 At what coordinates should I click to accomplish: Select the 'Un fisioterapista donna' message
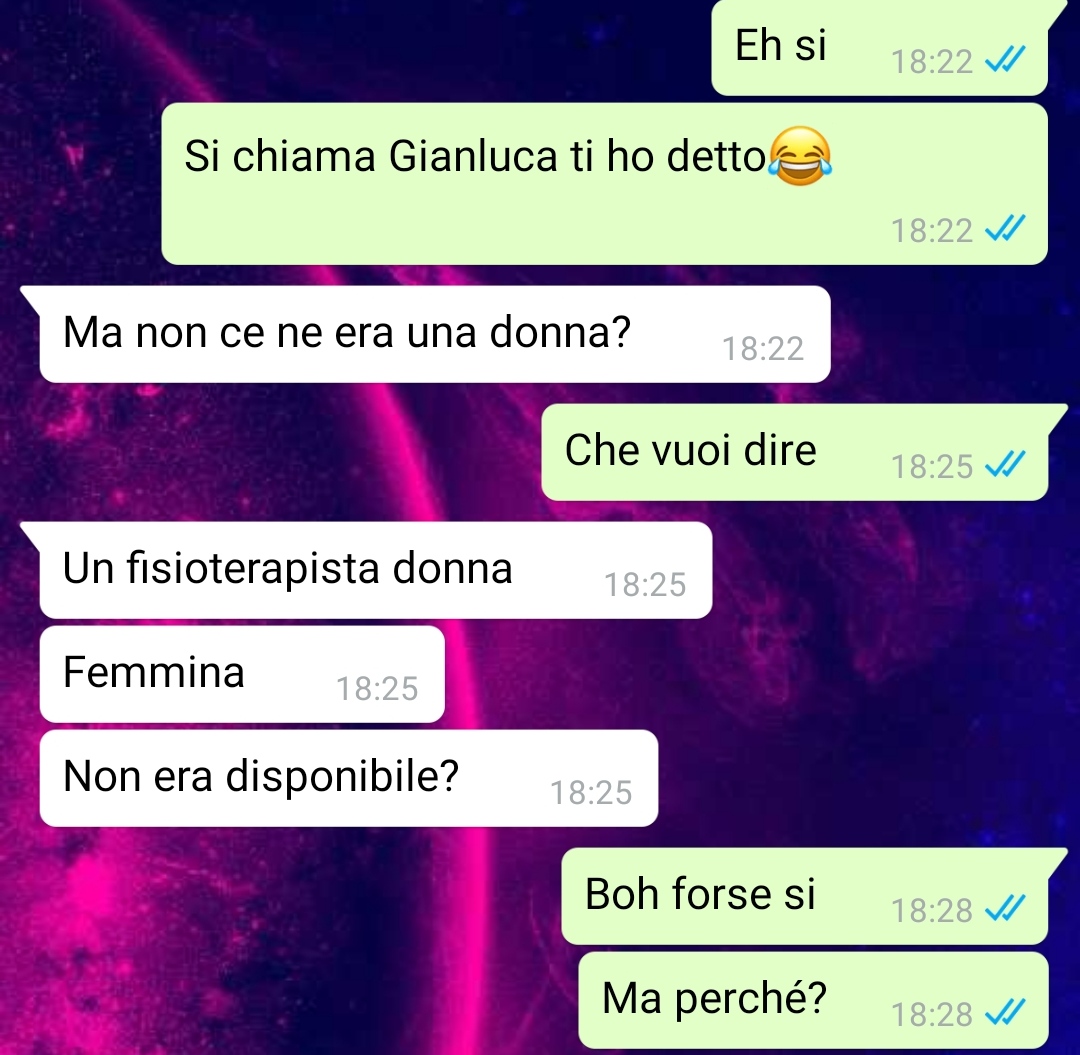376,570
